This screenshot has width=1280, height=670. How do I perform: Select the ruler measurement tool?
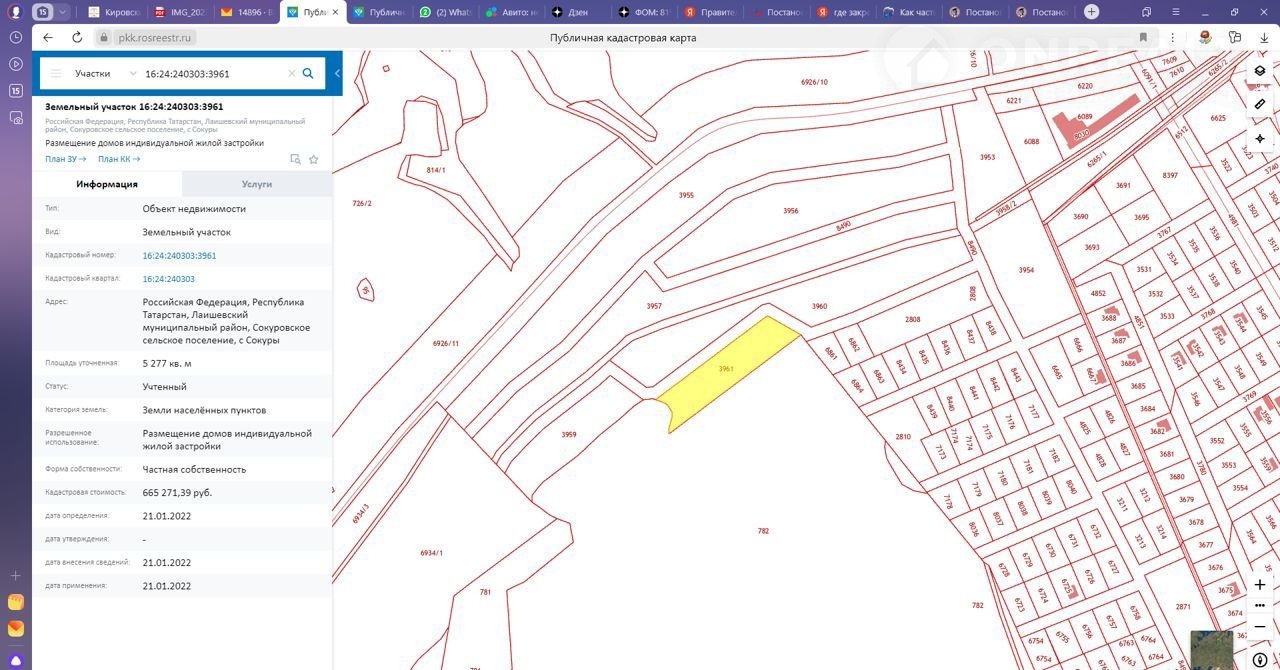click(1260, 104)
